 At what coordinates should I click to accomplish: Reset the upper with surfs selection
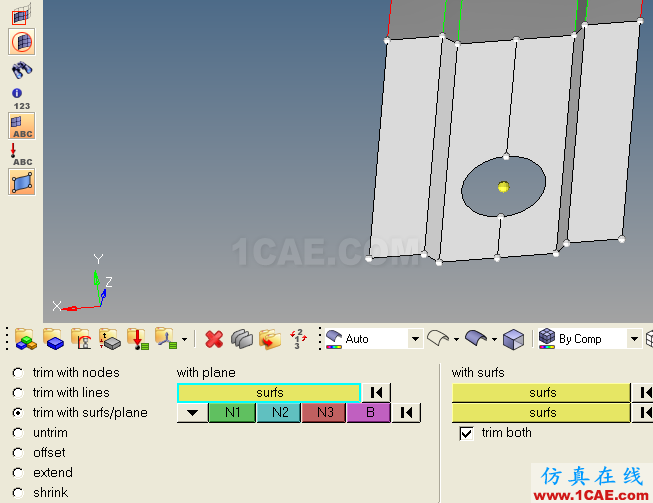(643, 393)
